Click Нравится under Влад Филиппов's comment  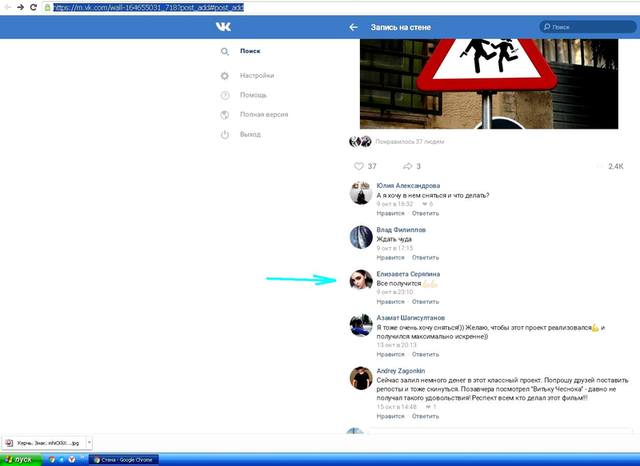[390, 257]
